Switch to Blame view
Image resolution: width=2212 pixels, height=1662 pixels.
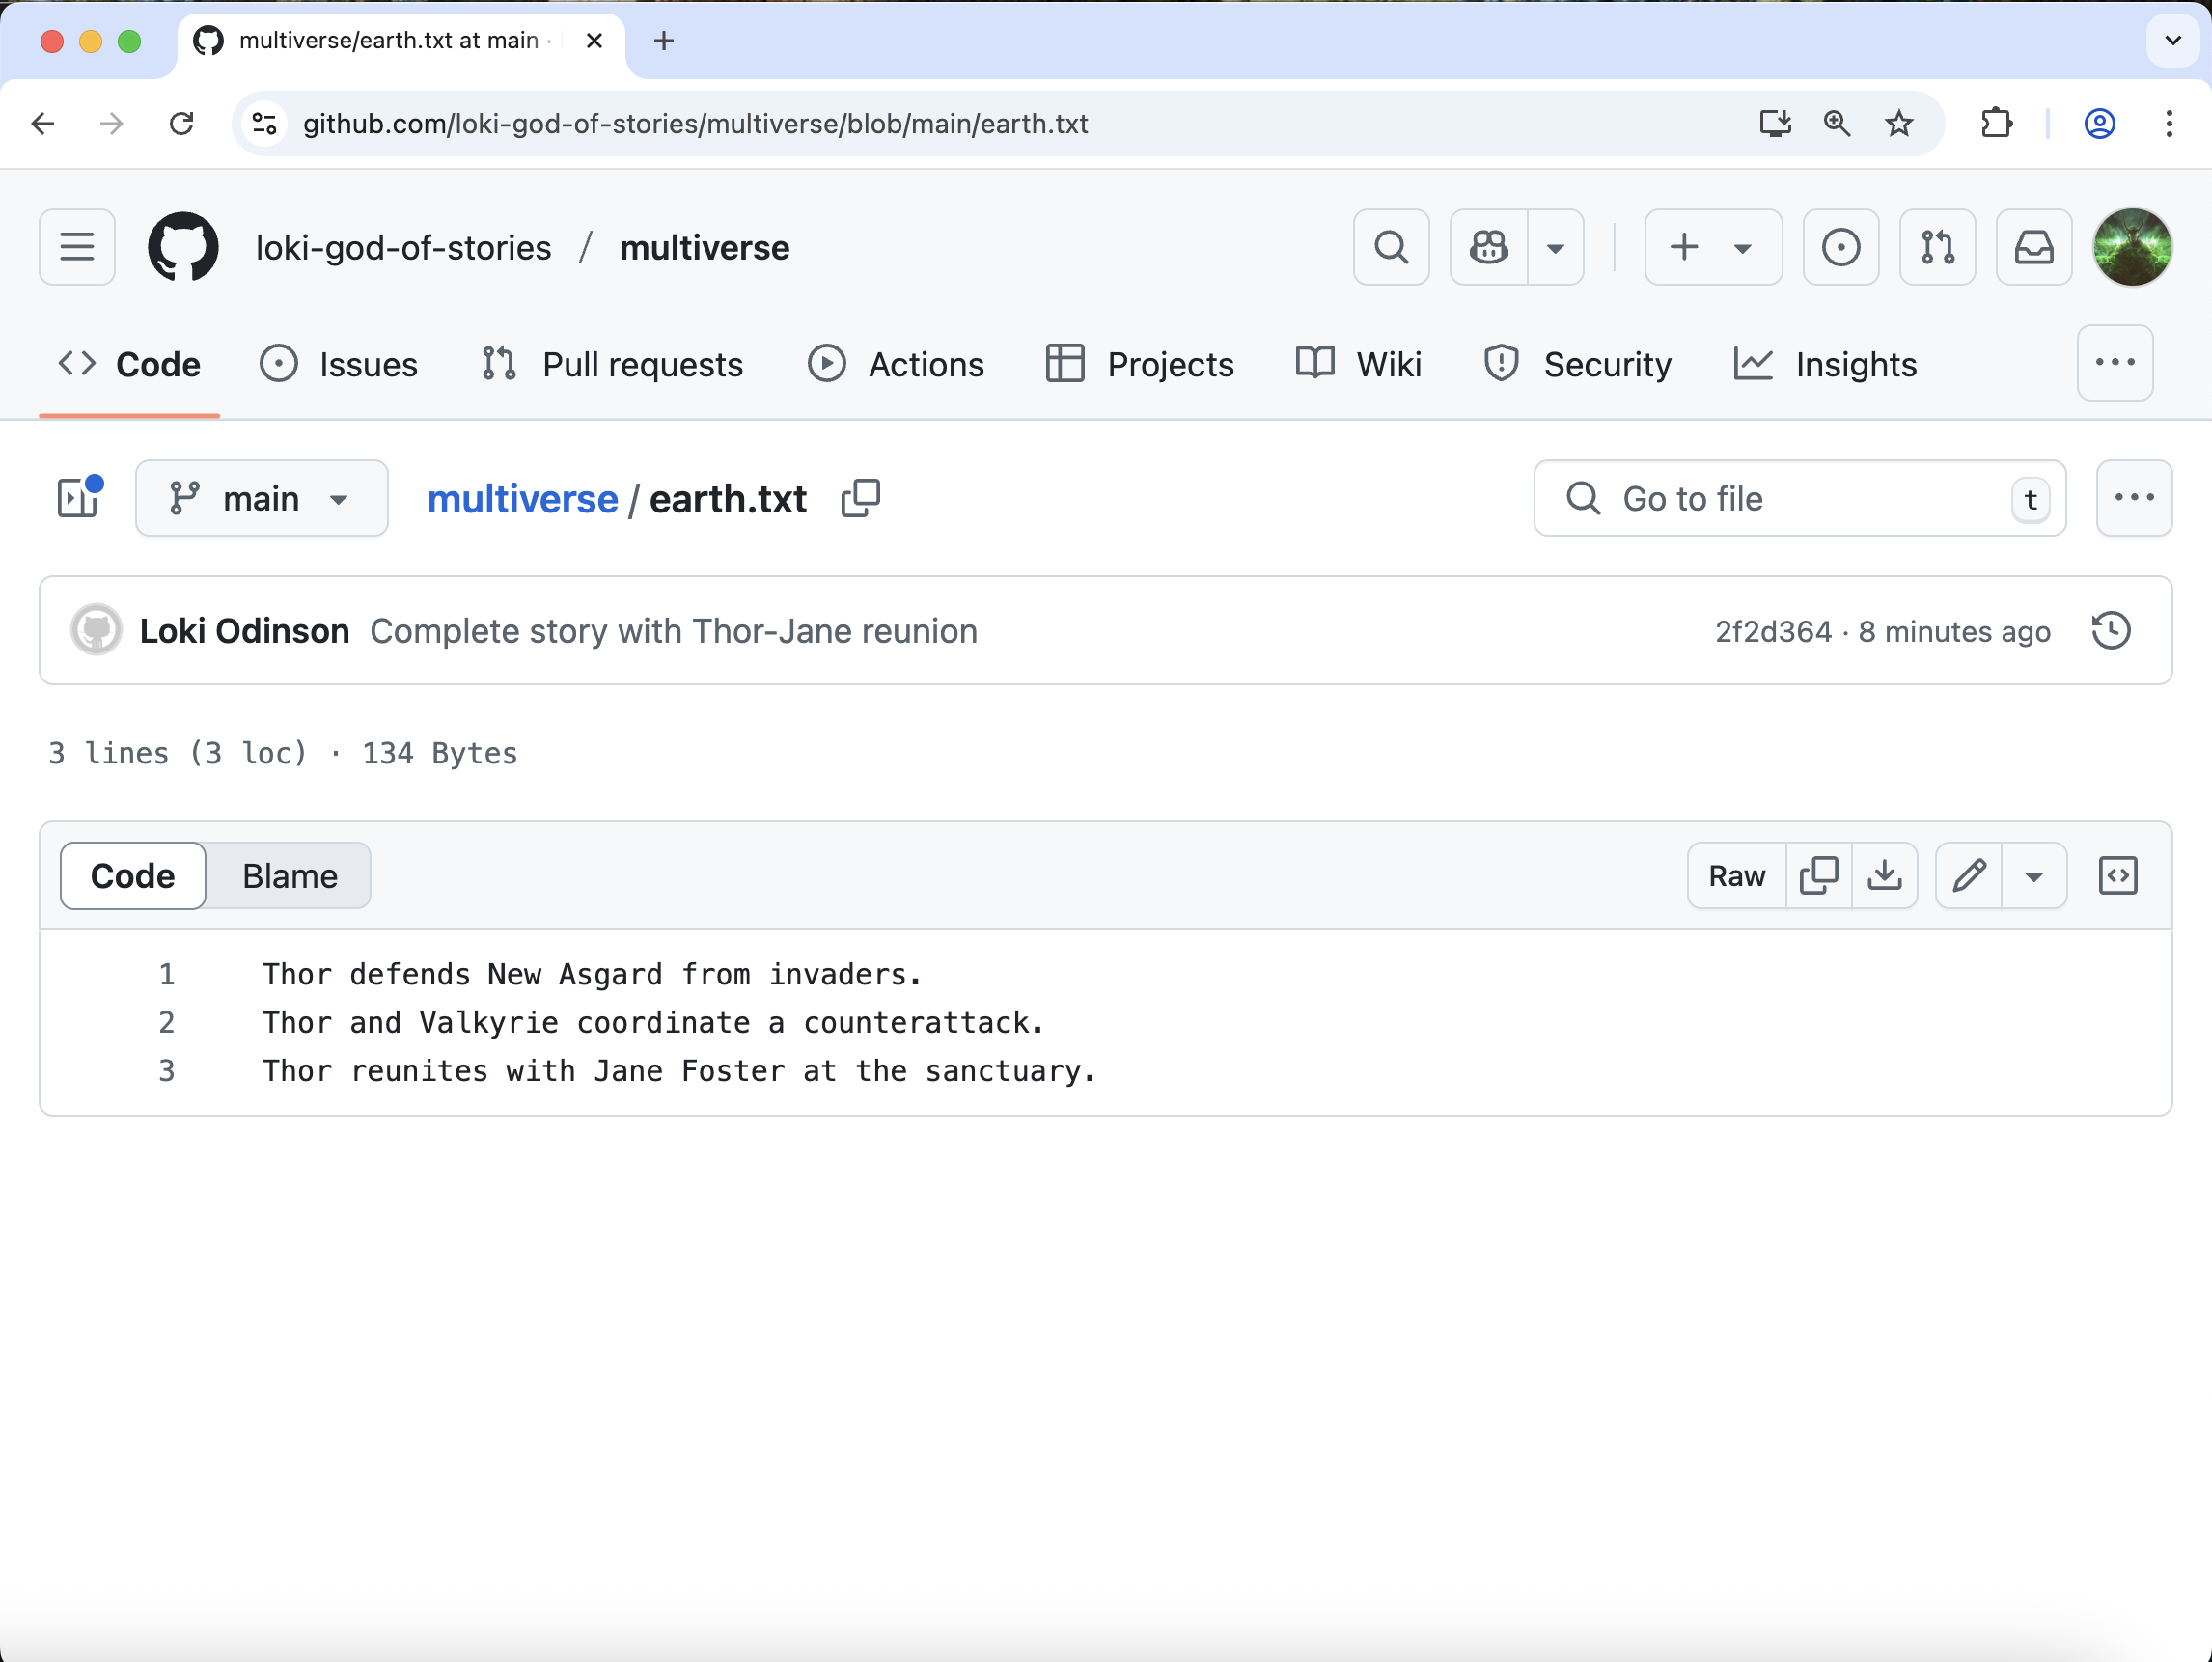pos(289,876)
